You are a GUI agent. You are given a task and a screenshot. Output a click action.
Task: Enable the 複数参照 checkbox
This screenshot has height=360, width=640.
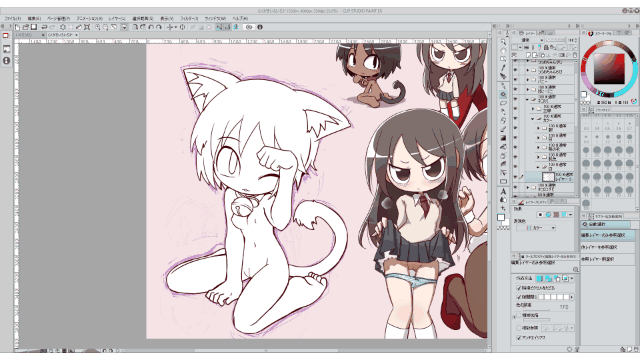[x=519, y=328]
